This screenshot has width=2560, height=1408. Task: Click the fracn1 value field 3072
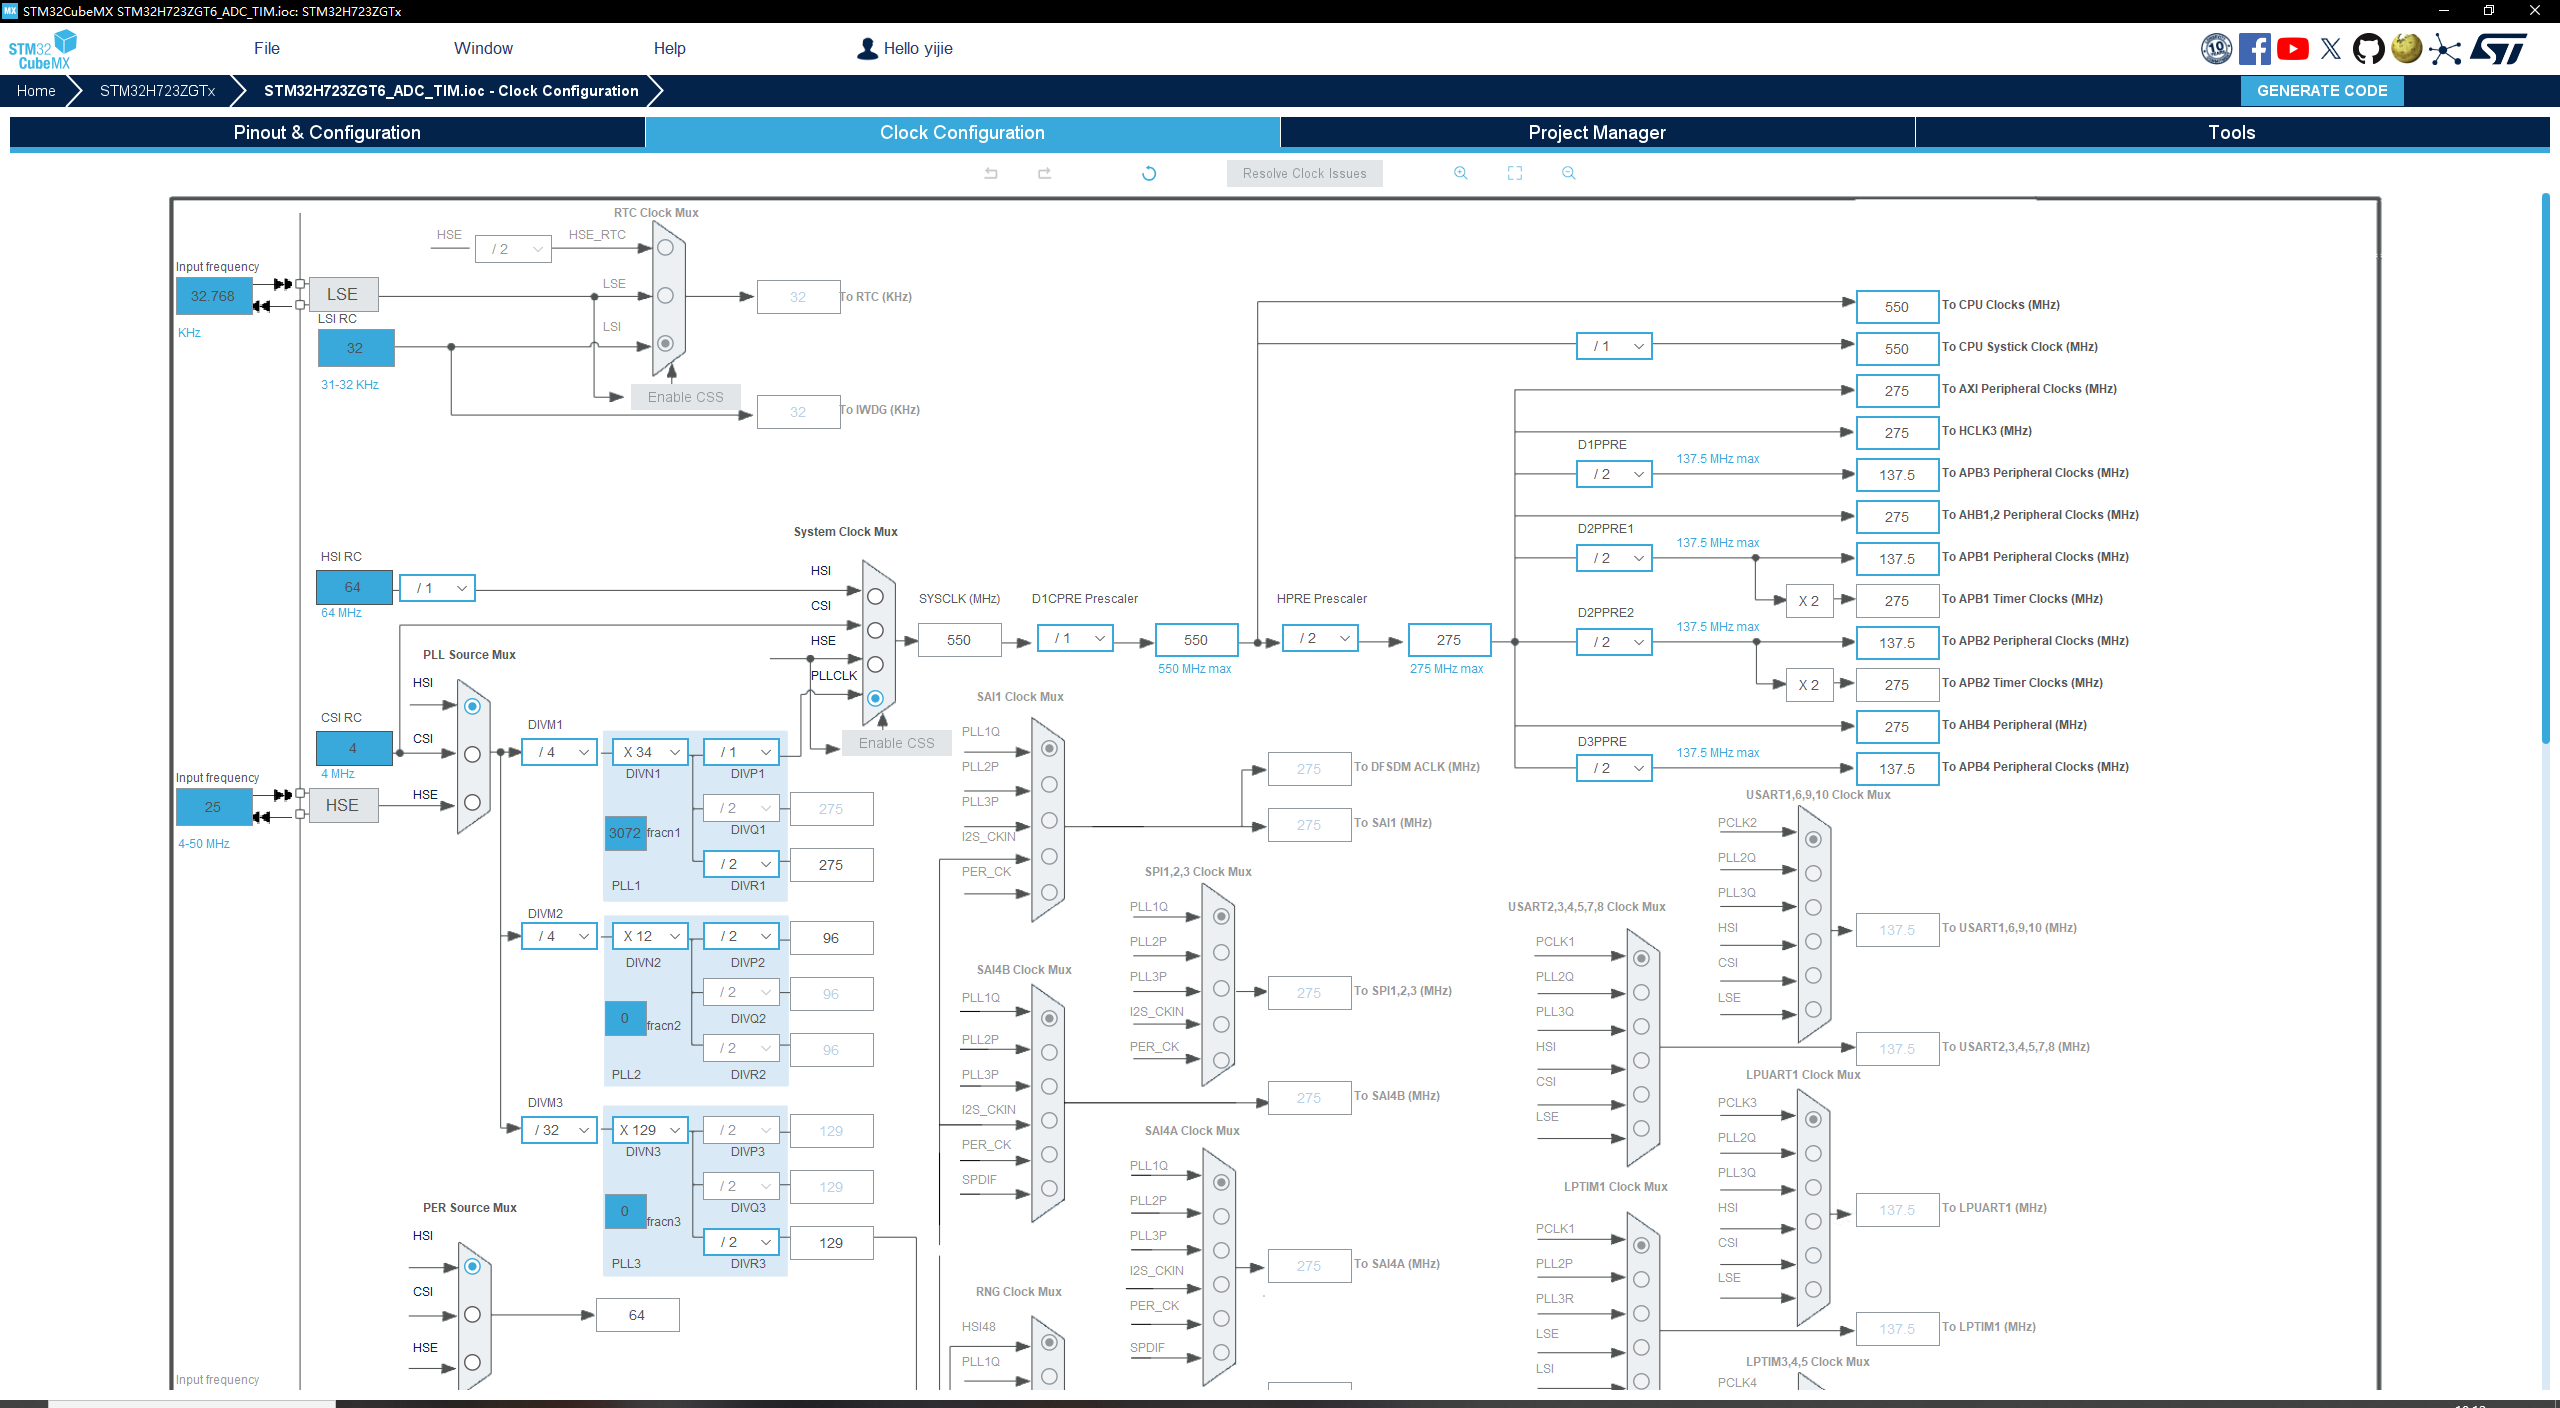pyautogui.click(x=625, y=832)
